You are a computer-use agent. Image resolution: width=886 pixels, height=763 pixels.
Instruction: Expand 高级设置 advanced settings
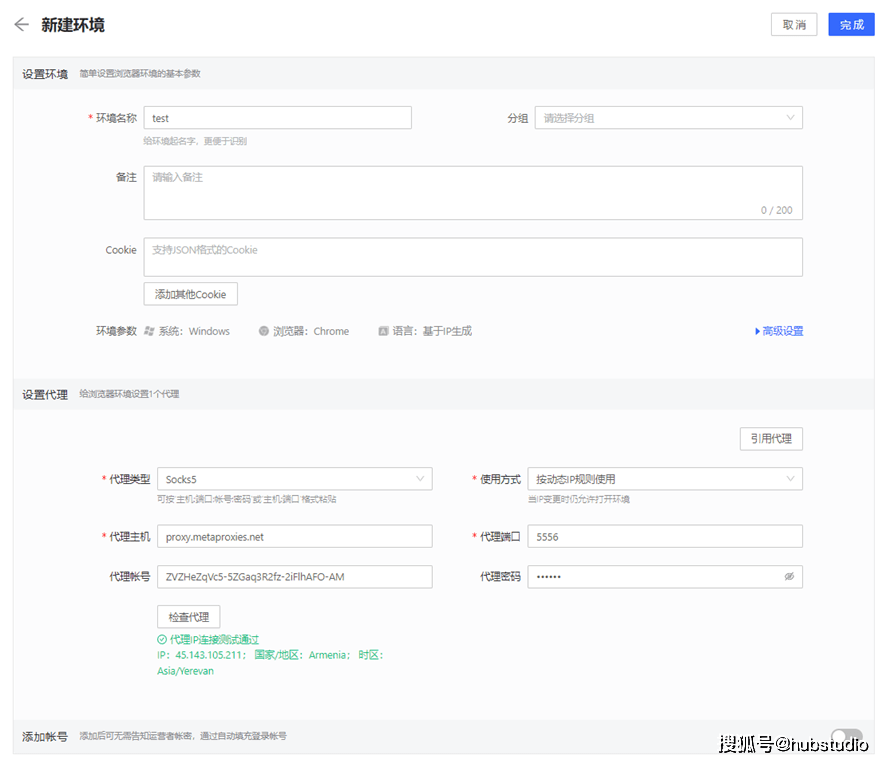pos(779,331)
